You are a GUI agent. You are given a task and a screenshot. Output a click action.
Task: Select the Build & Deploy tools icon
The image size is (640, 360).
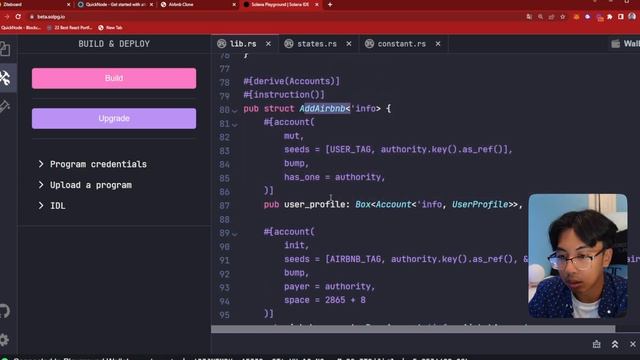5,78
